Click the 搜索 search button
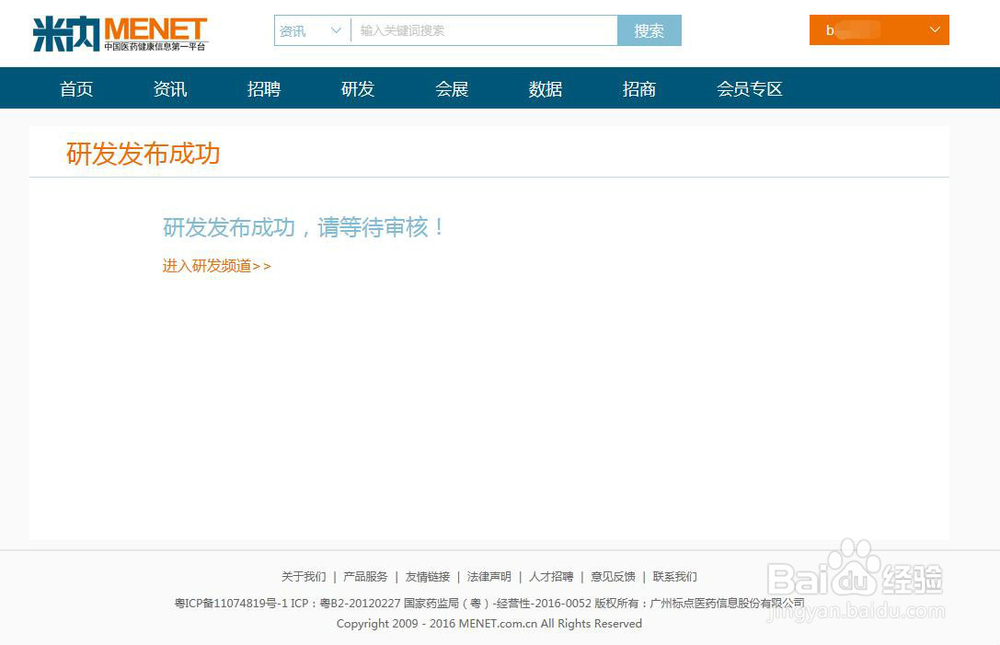The height and width of the screenshot is (645, 1000). click(649, 31)
